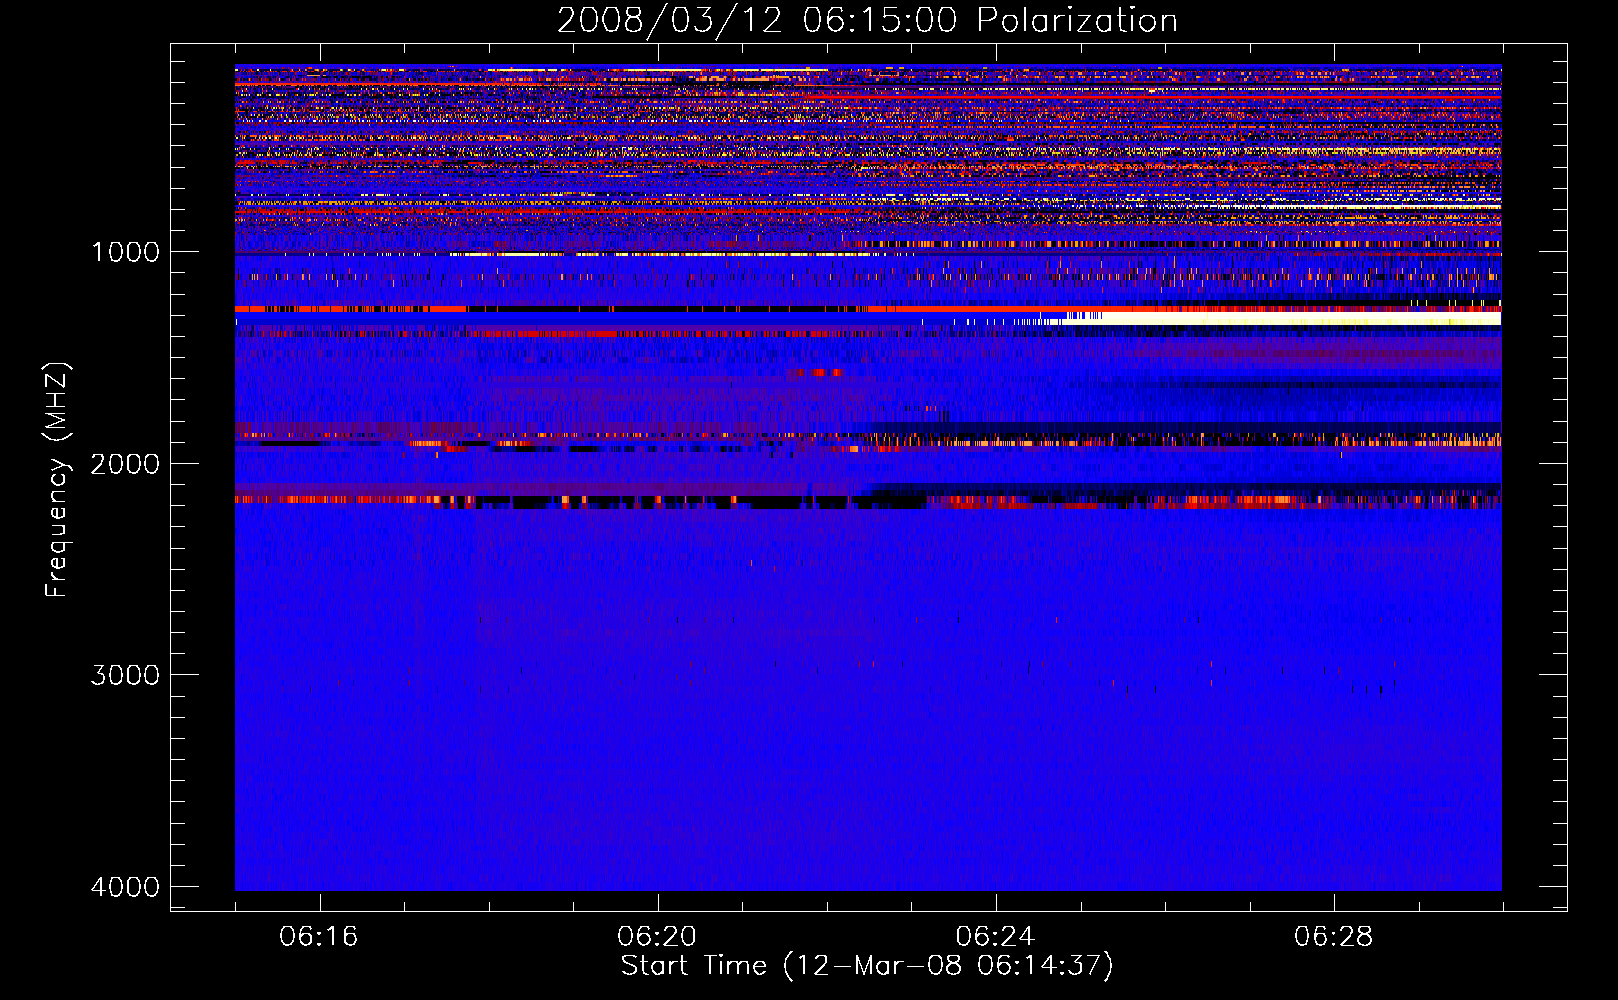1618x1000 pixels.
Task: Click the 06:24 time tick label
Action: coord(995,937)
